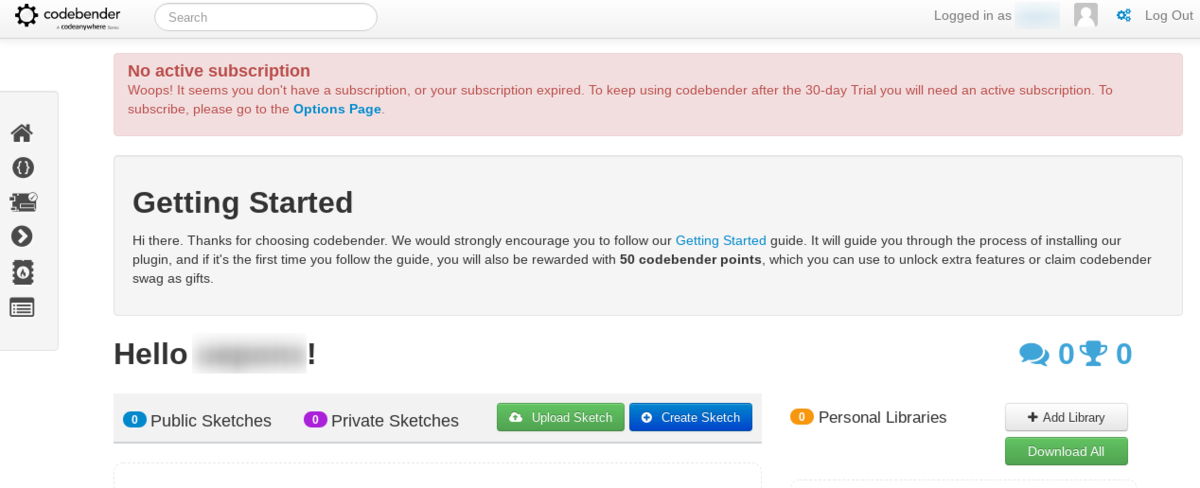The image size is (1200, 488).
Task: Click the blue speech bubbles icon
Action: 1034,354
